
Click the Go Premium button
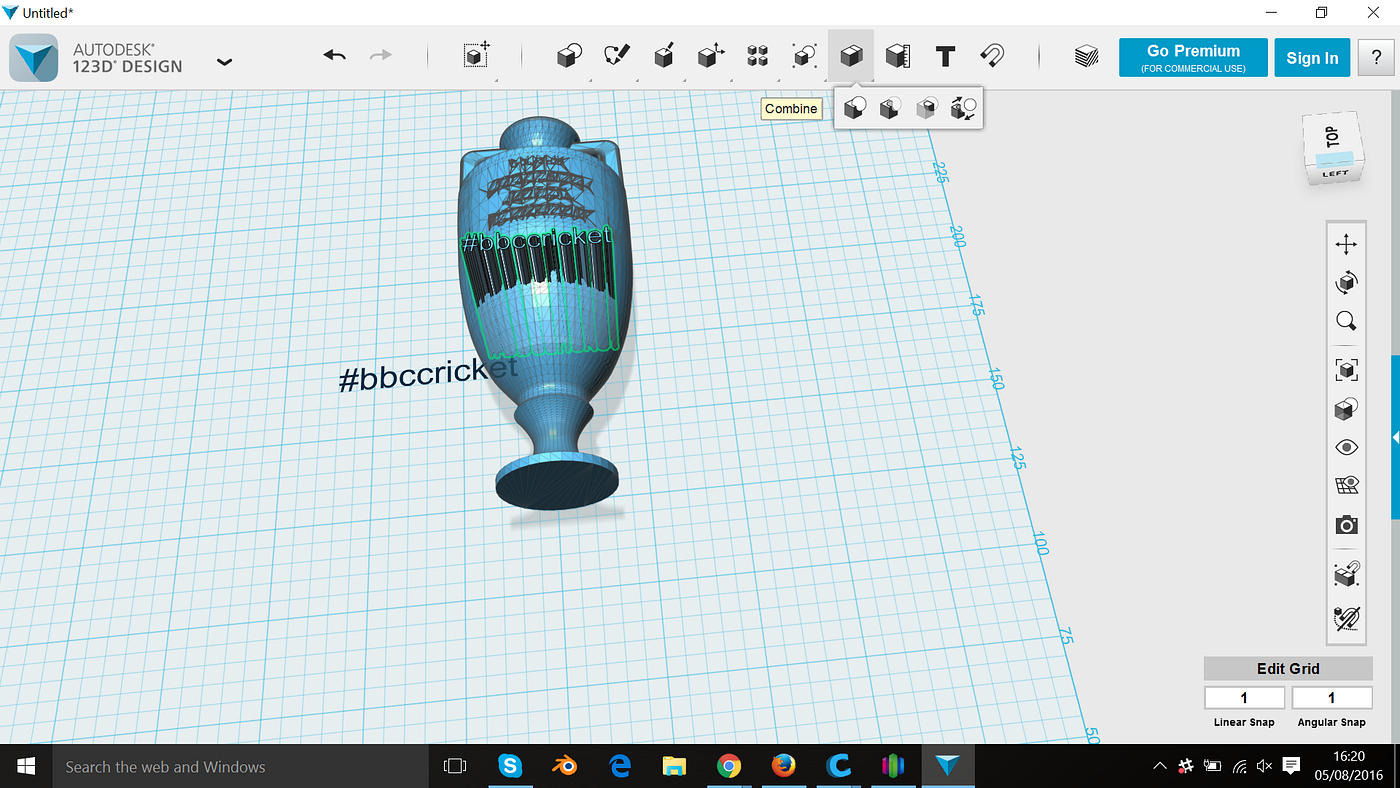click(1193, 58)
